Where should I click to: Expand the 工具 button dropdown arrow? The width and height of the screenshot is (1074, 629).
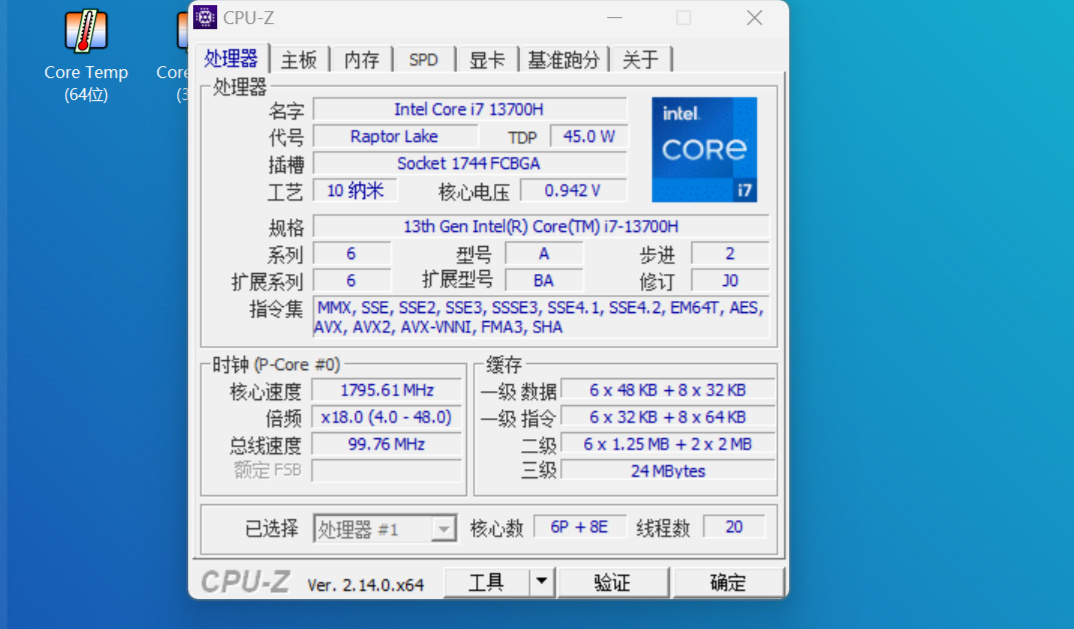(x=542, y=582)
